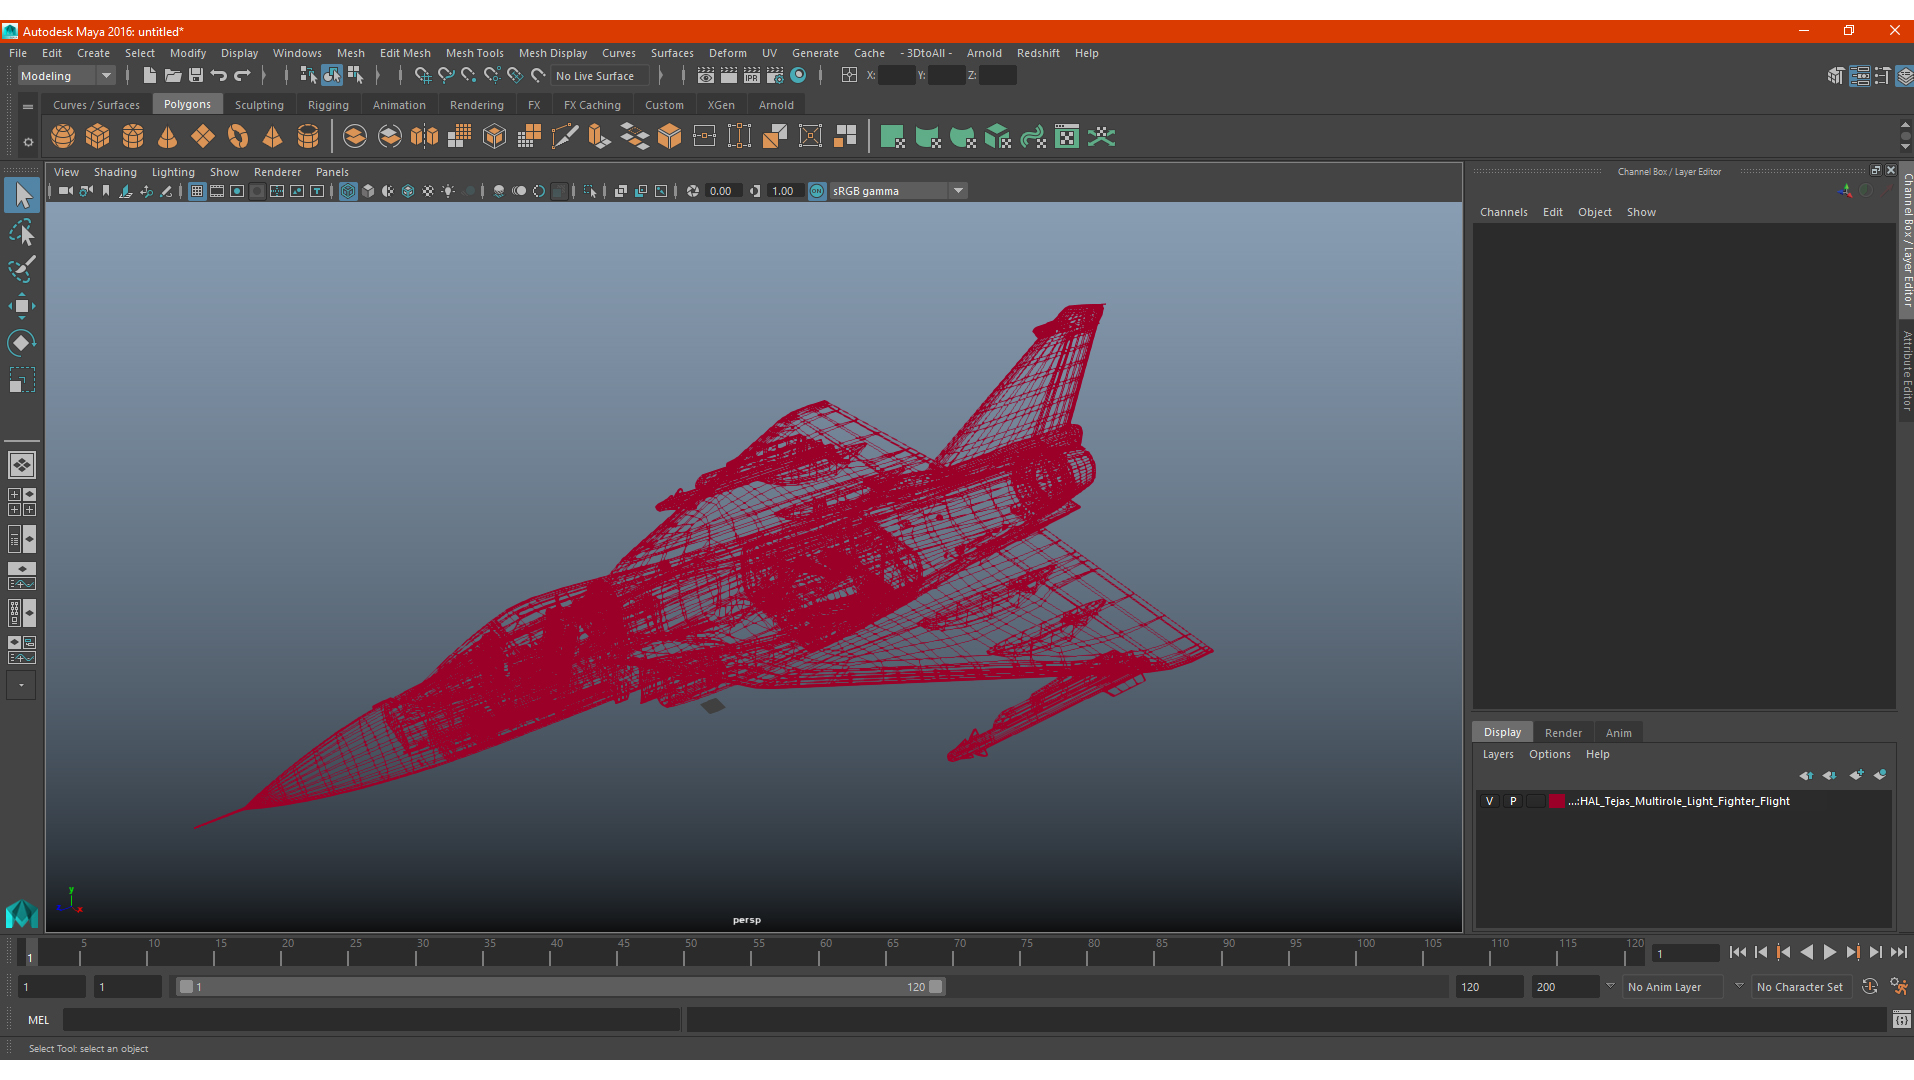Switch to the Render layer tab
Image resolution: width=1914 pixels, height=1080 pixels.
click(1563, 733)
